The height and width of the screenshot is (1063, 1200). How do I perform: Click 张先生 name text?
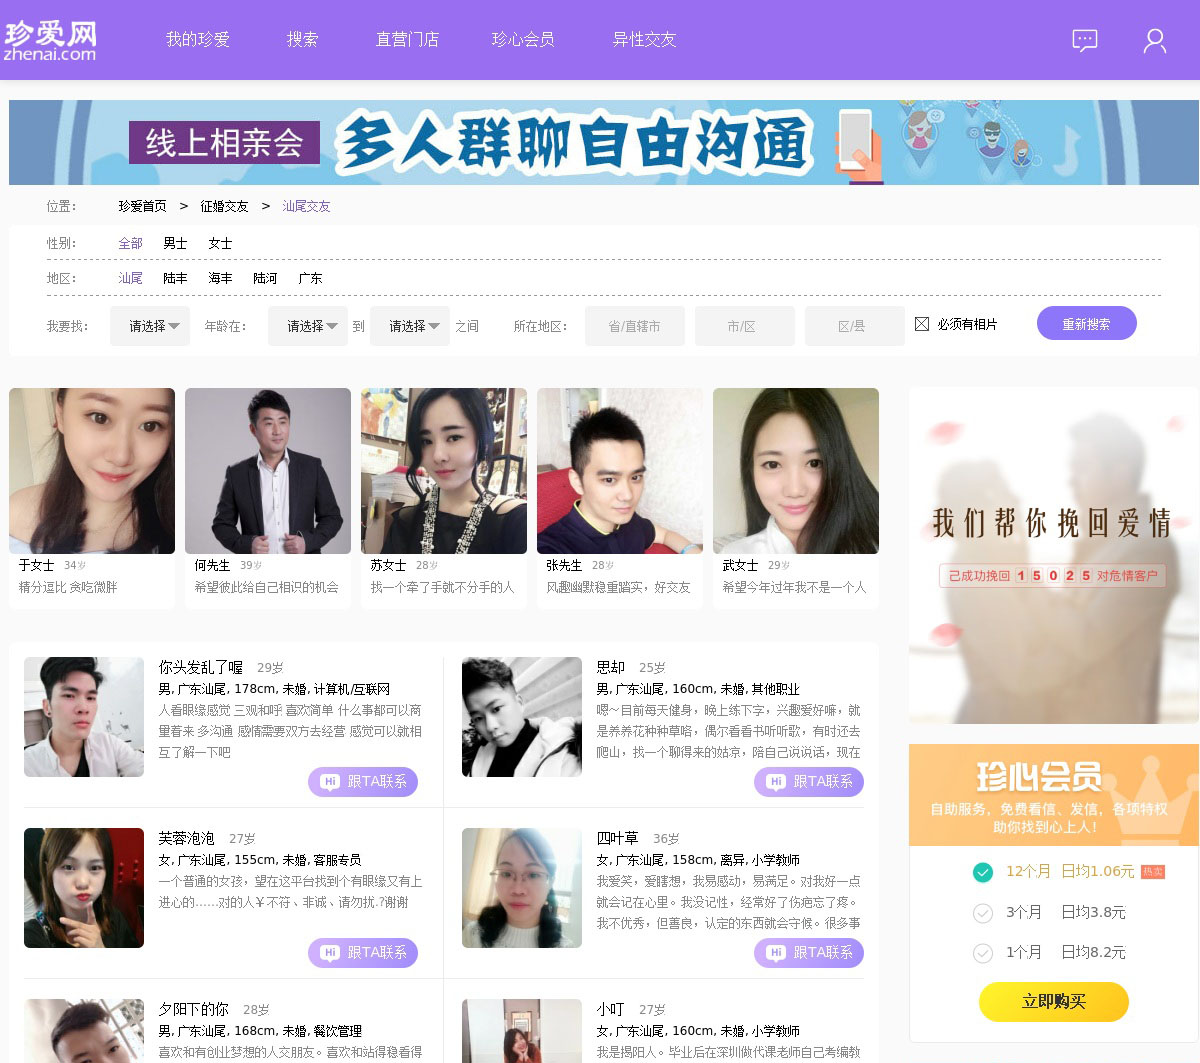tap(564, 565)
